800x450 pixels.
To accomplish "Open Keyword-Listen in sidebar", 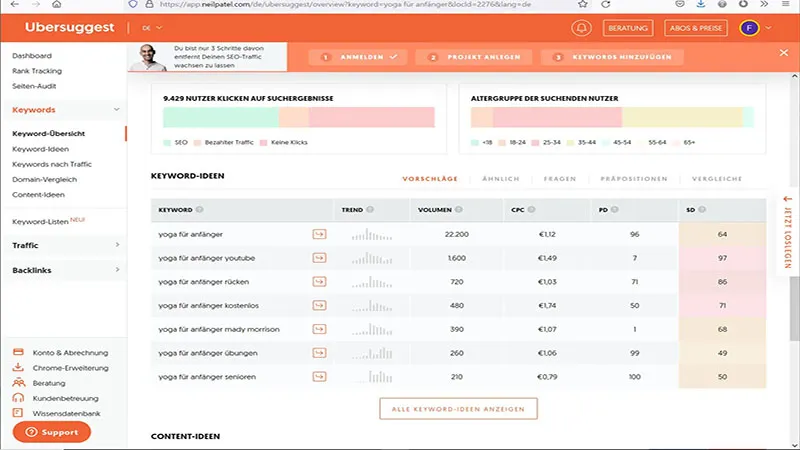I will pos(40,222).
